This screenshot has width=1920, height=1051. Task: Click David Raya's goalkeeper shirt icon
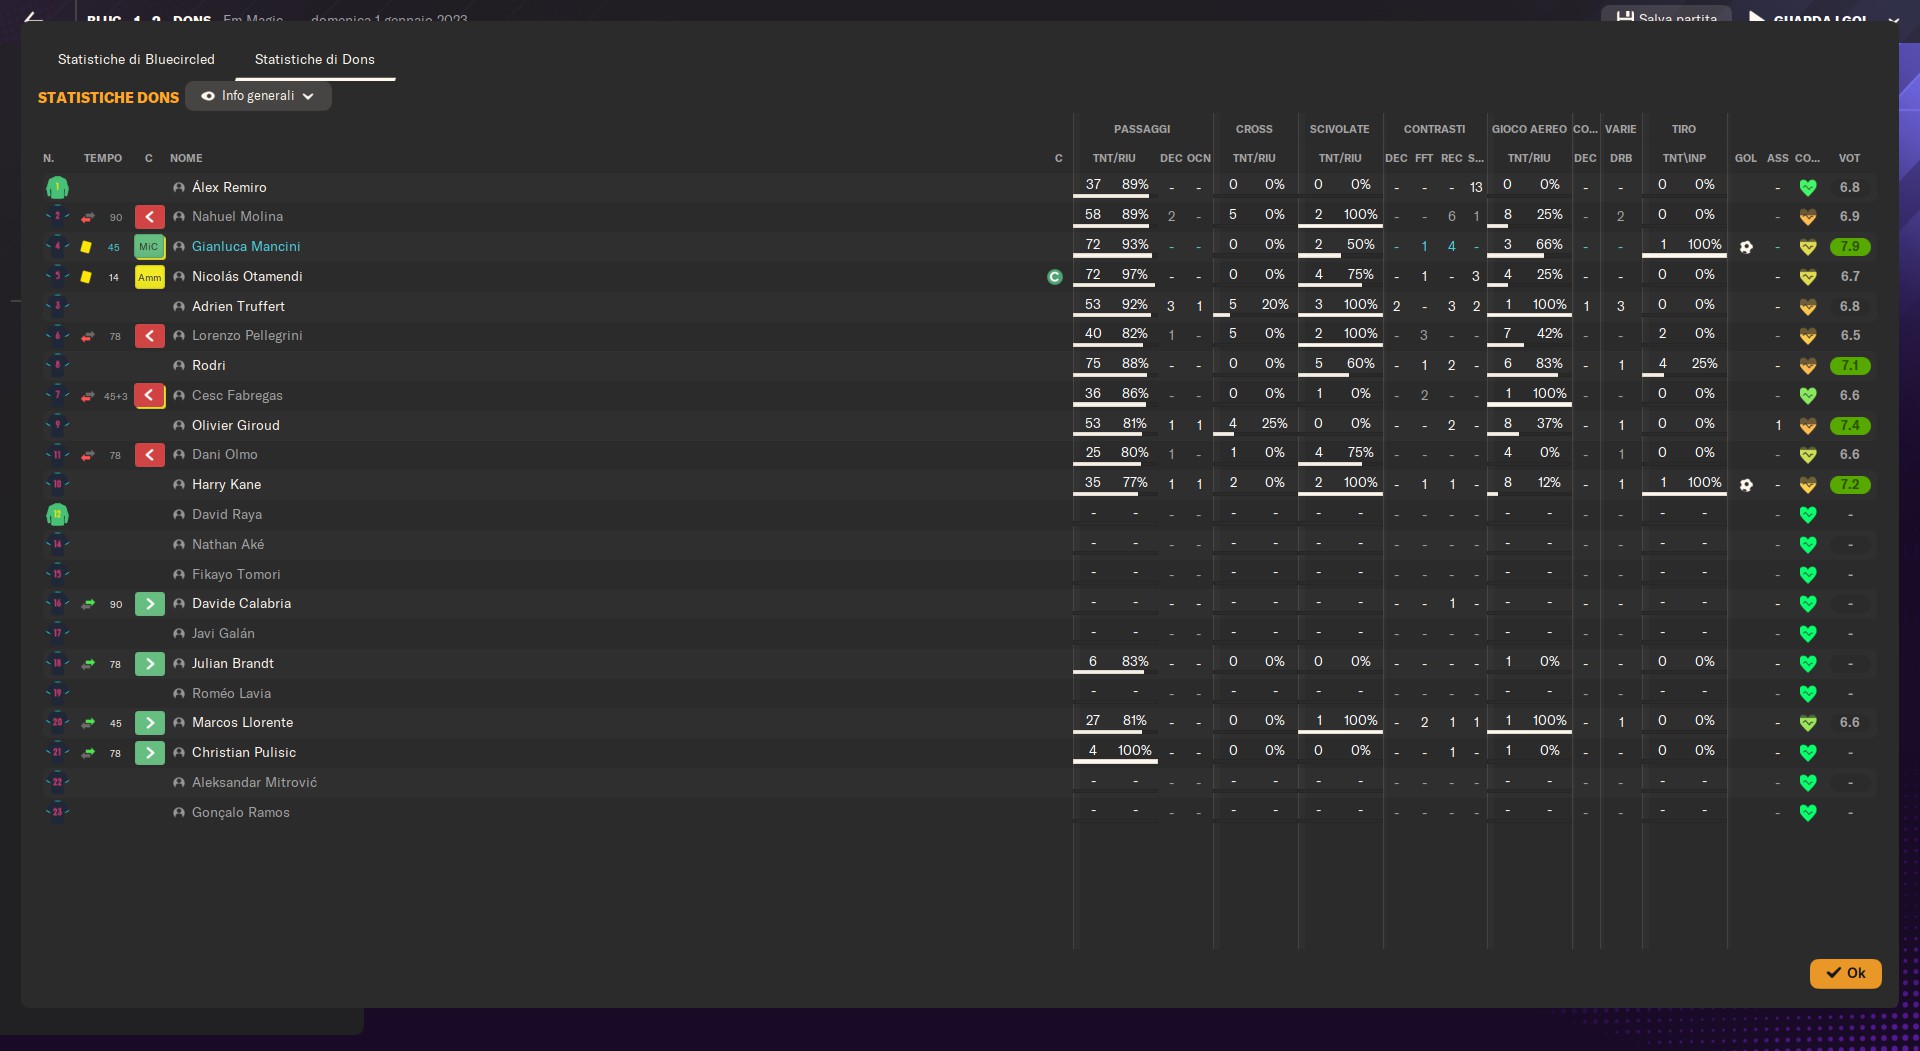[57, 515]
